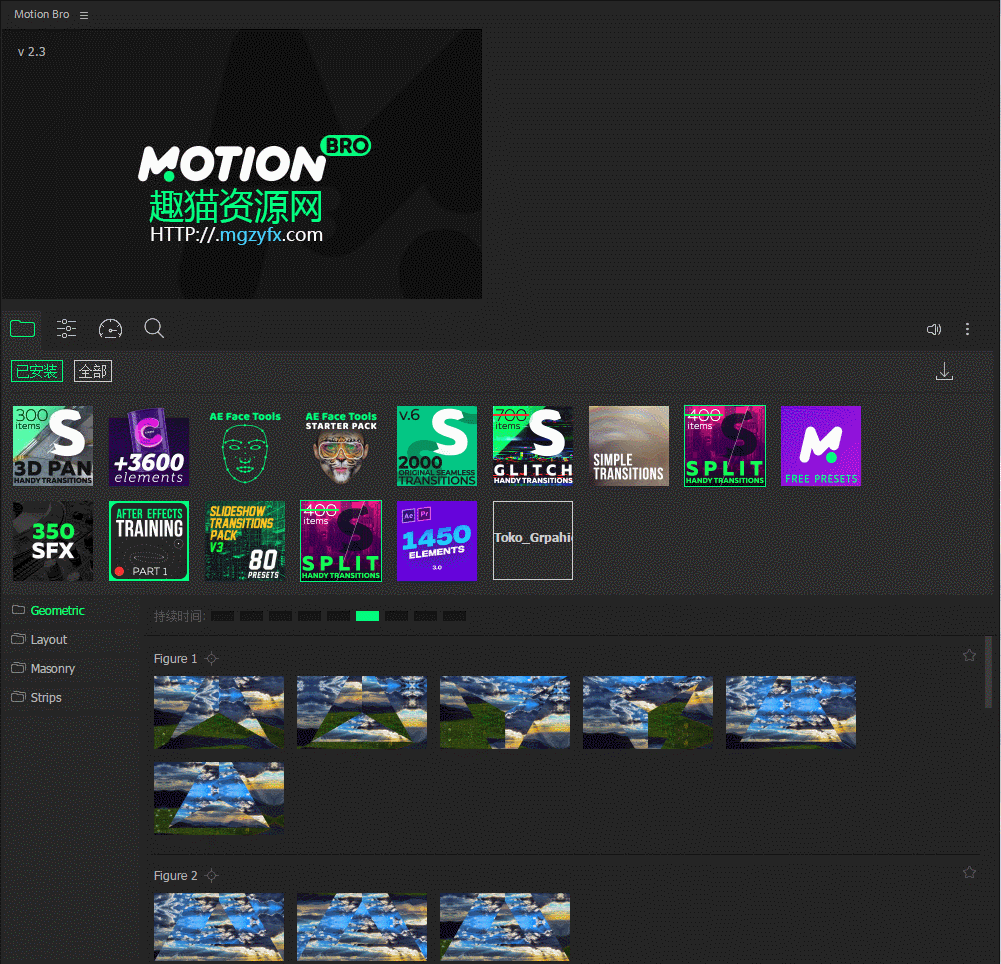
Task: Click the Motion Bro preview banner
Action: 241,163
